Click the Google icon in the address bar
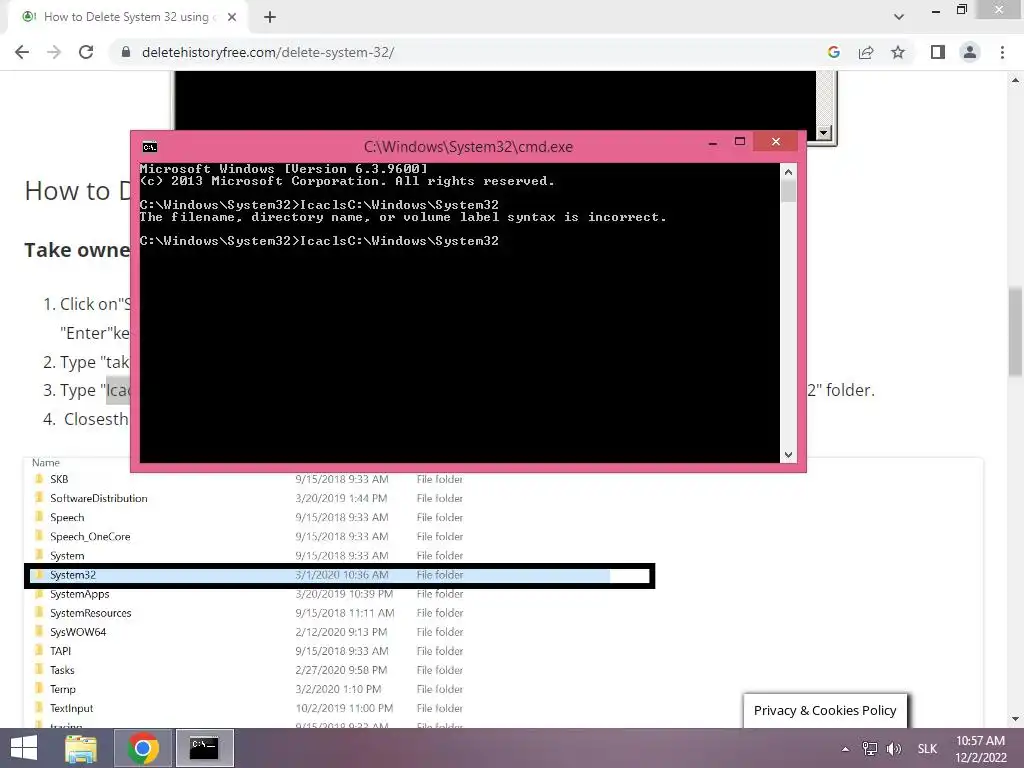Image resolution: width=1024 pixels, height=768 pixels. 834,52
